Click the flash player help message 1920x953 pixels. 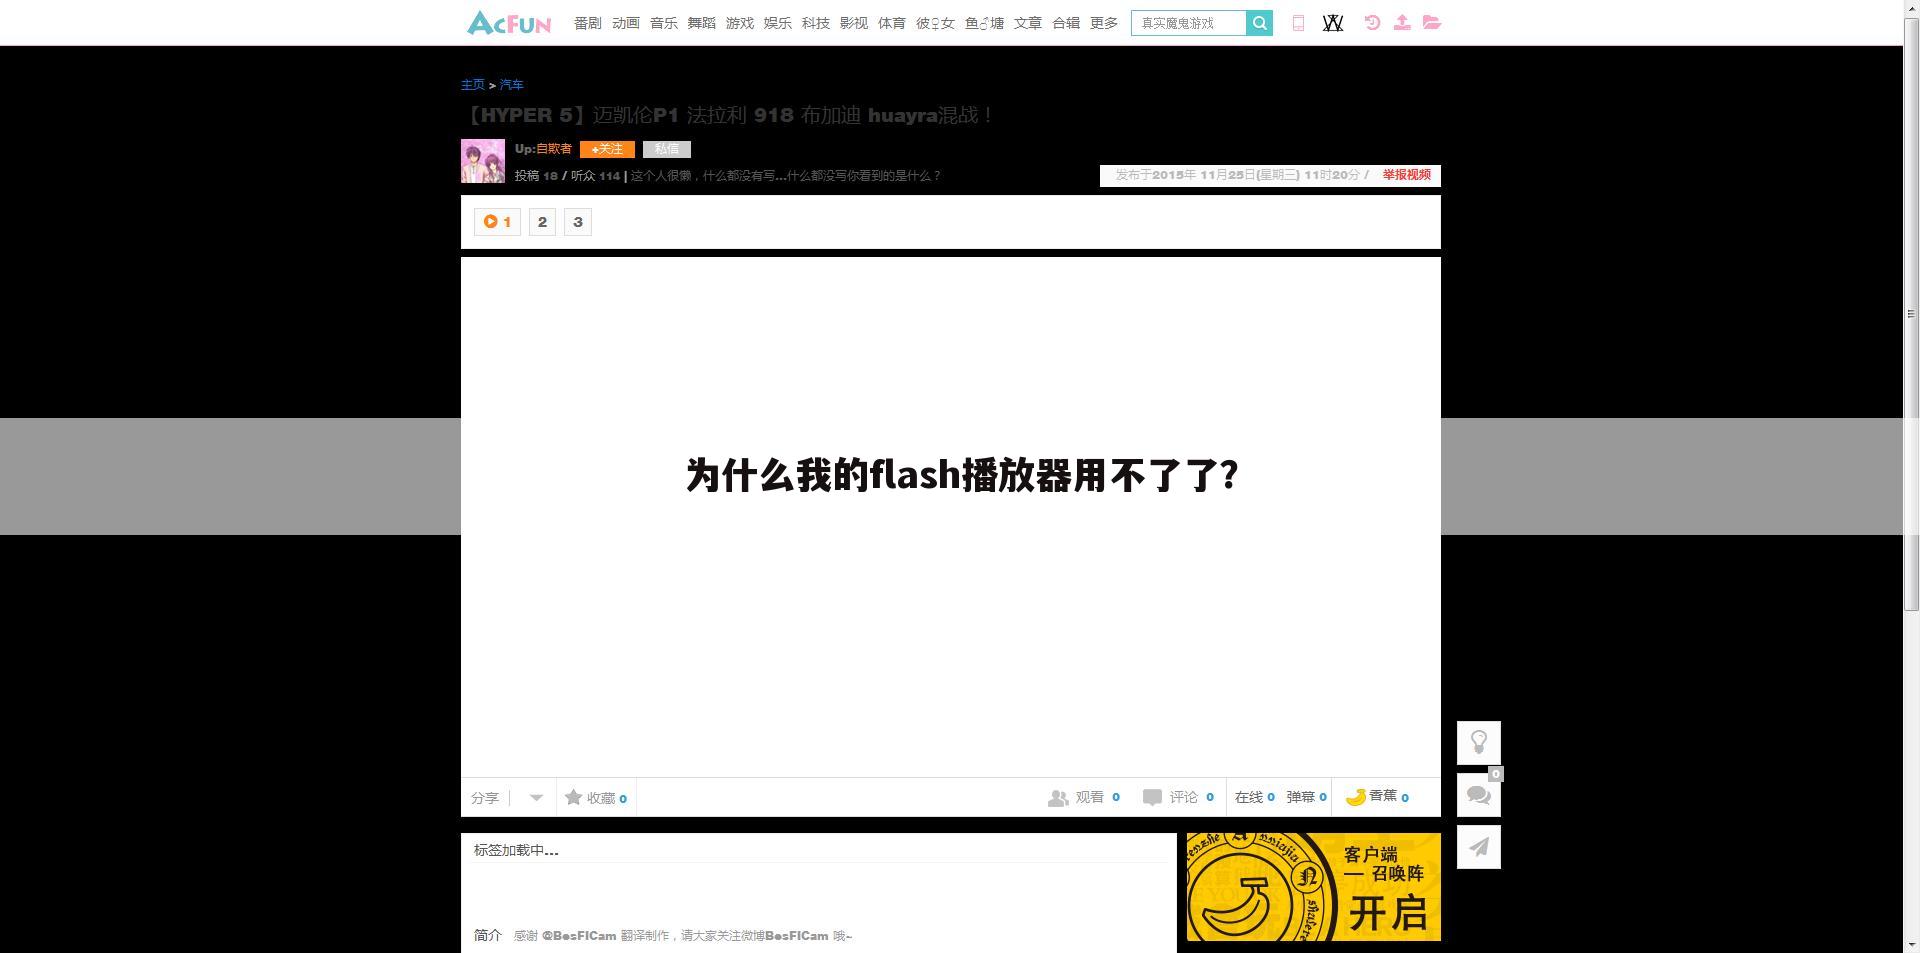pos(962,475)
